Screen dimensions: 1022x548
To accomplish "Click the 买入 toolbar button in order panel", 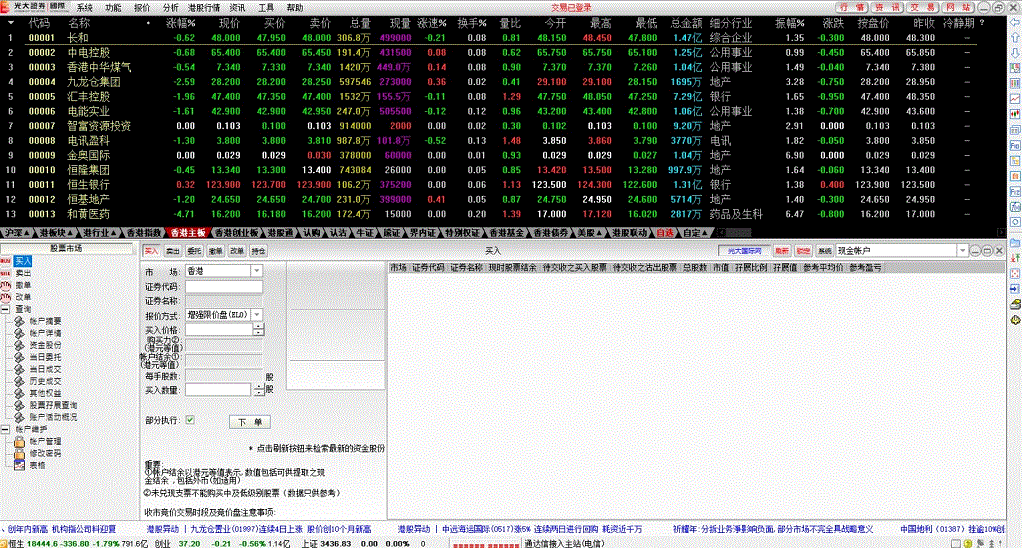I will click(151, 251).
